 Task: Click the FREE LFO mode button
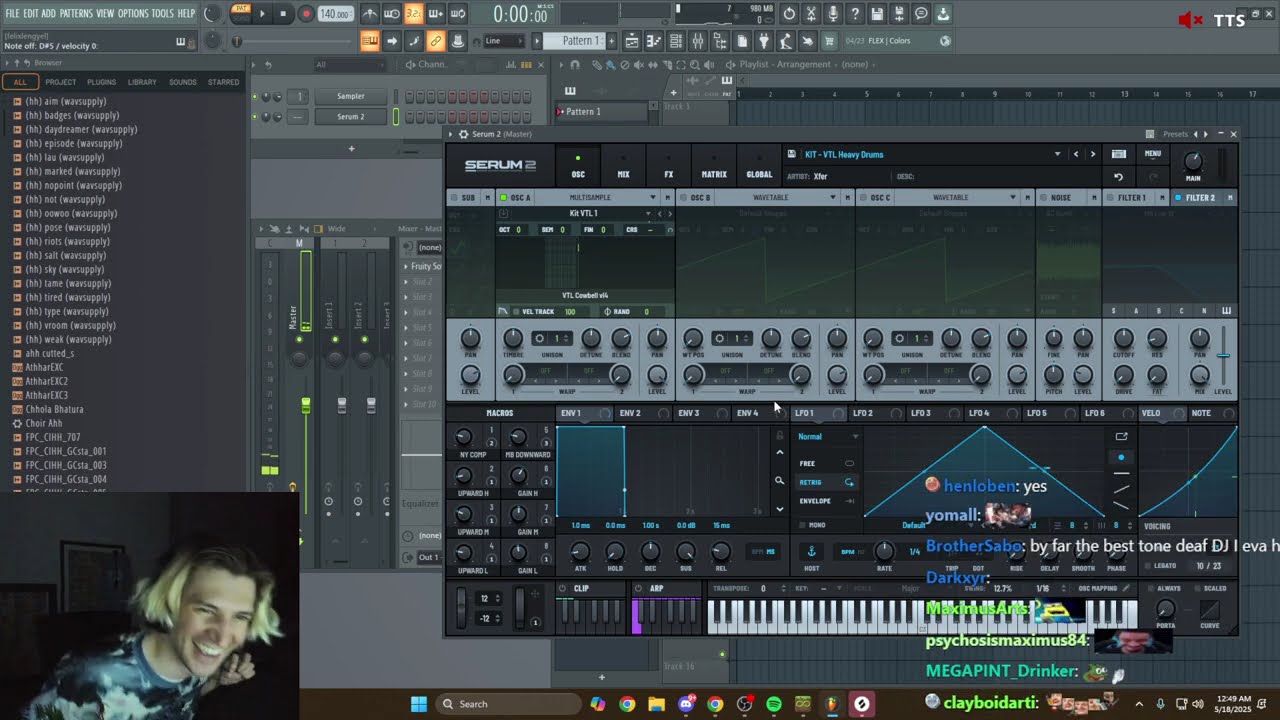coord(826,464)
